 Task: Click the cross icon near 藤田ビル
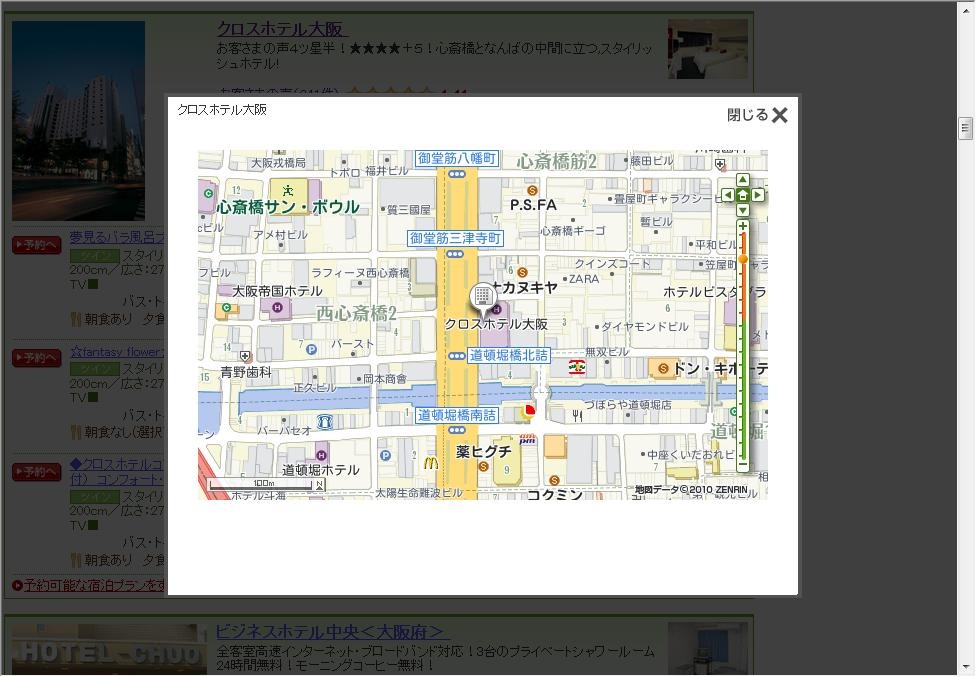pos(720,164)
